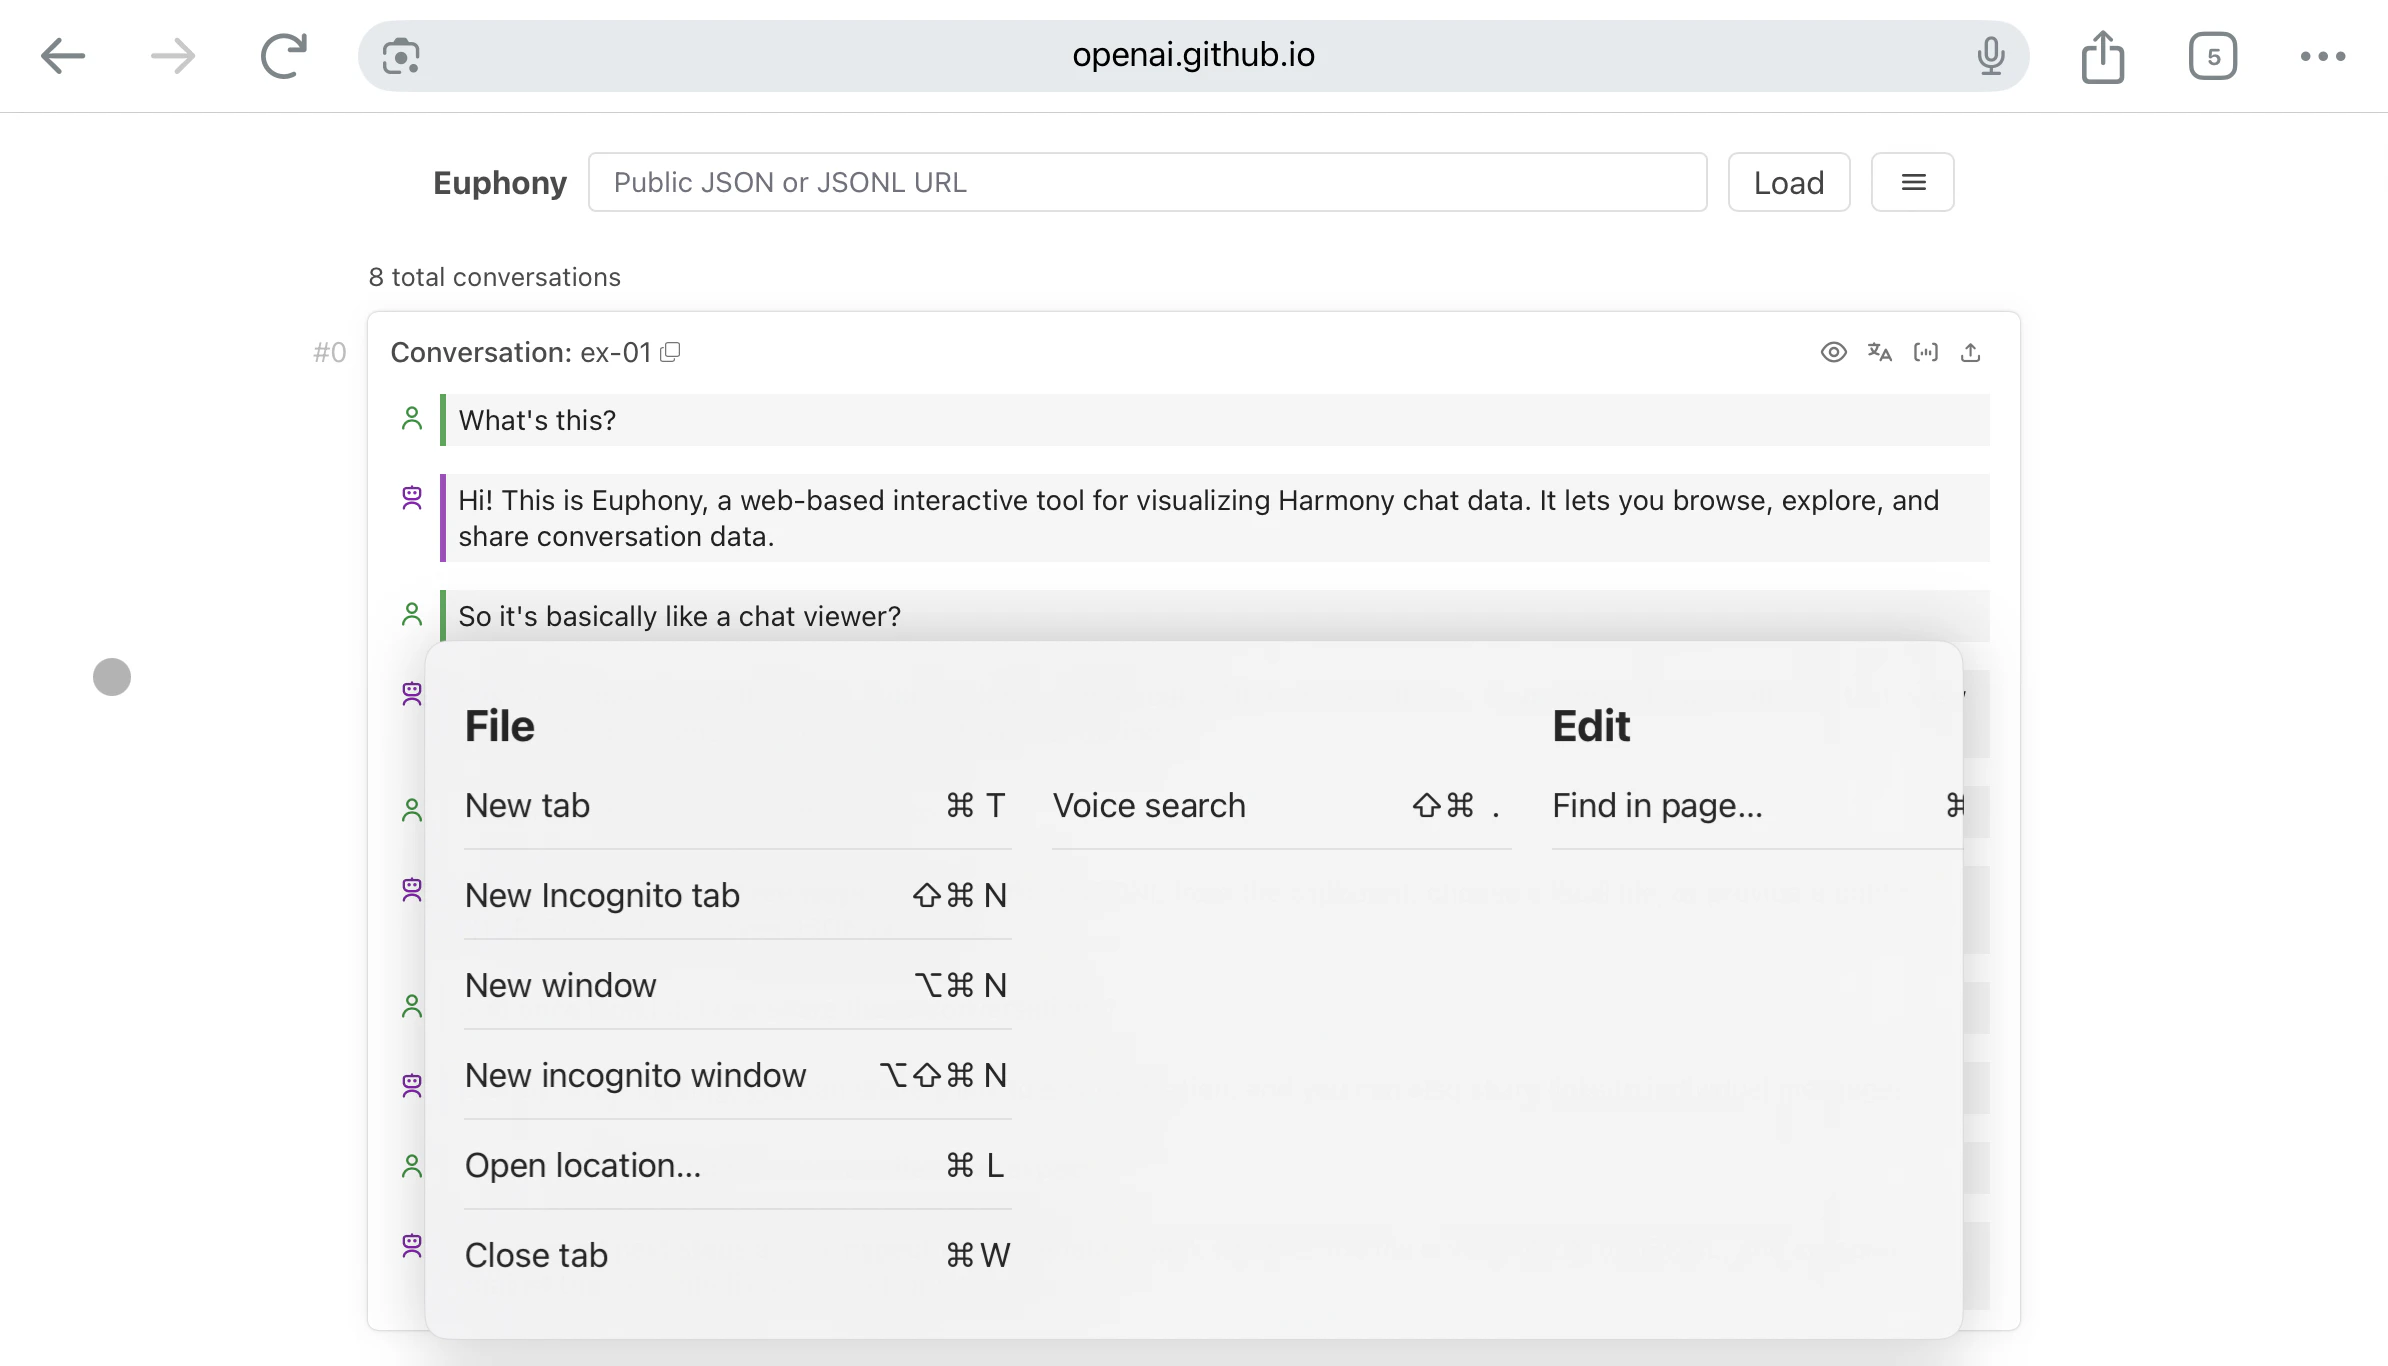This screenshot has height=1366, width=2388.
Task: Open the browser share sheet icon
Action: [2104, 56]
